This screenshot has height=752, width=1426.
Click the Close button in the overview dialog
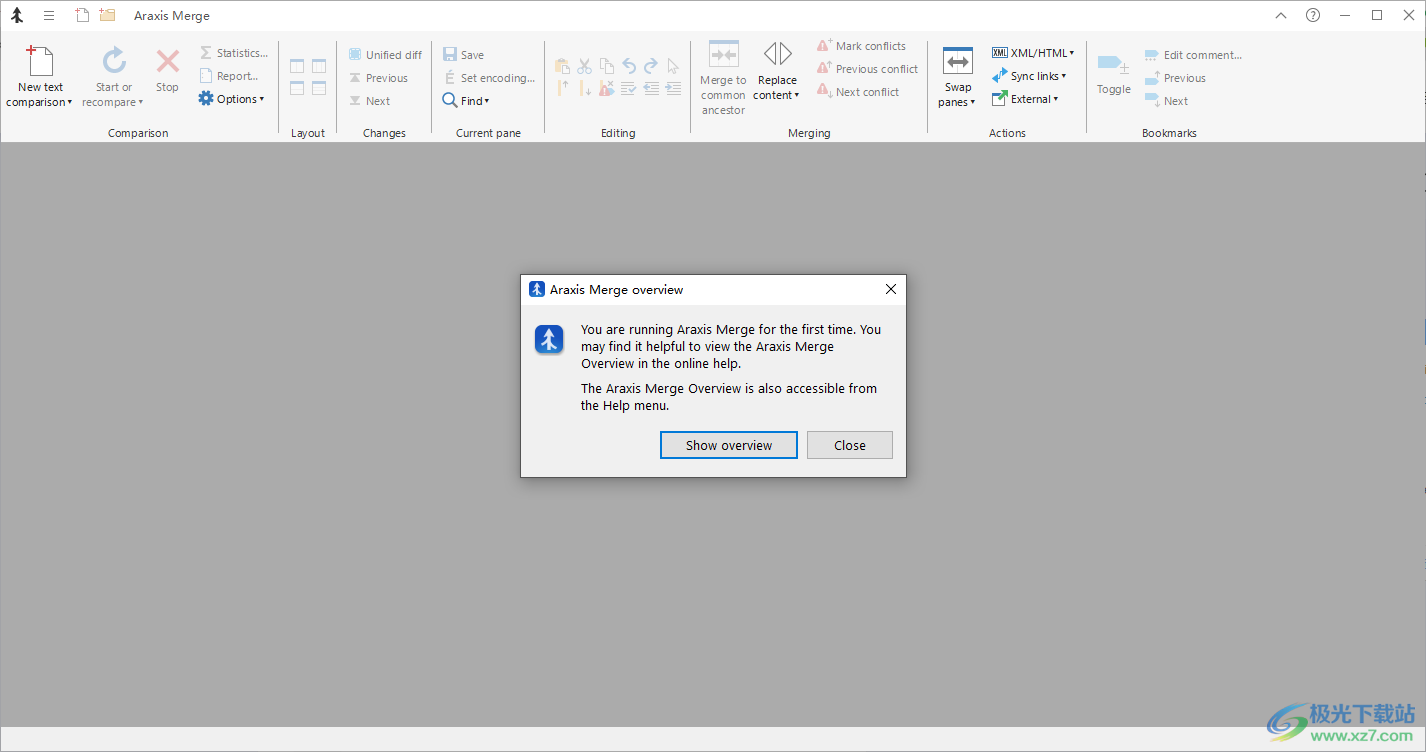pos(850,445)
